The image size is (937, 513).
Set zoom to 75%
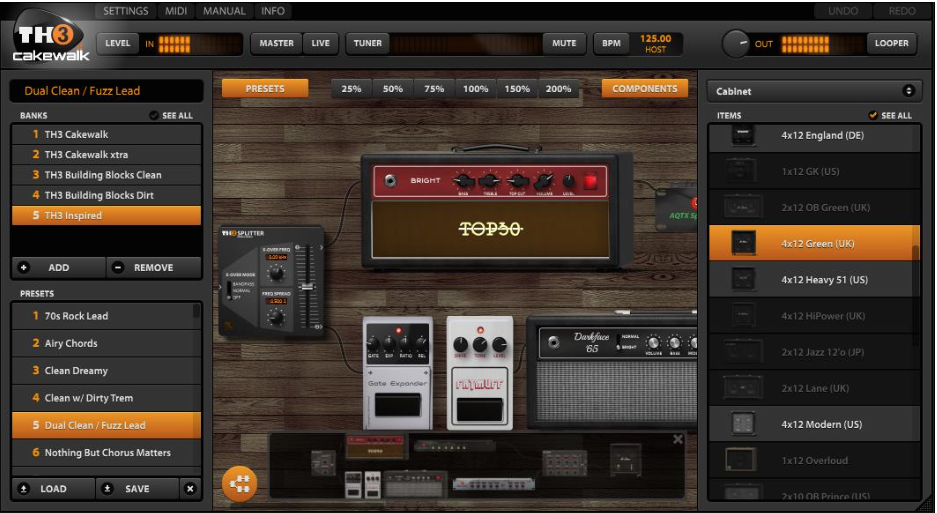pos(434,88)
